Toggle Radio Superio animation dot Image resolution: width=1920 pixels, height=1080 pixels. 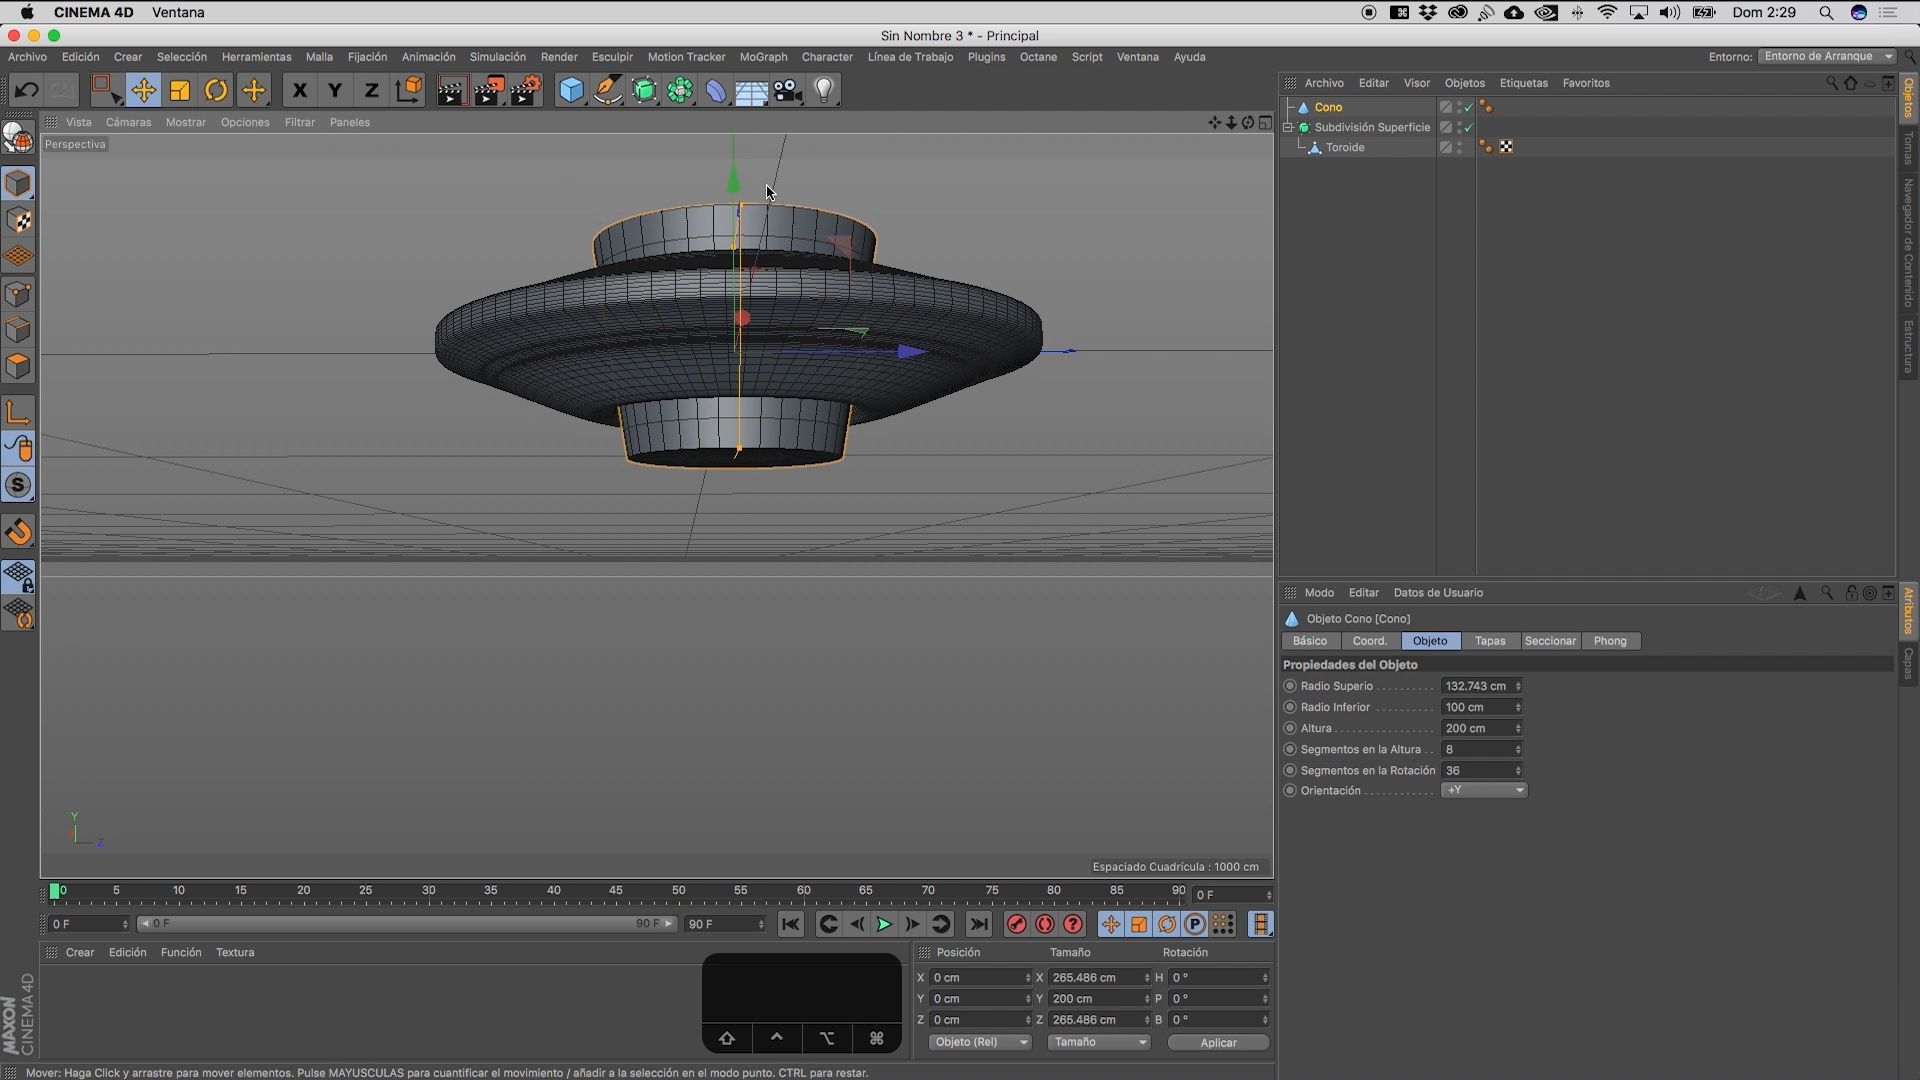tap(1290, 686)
